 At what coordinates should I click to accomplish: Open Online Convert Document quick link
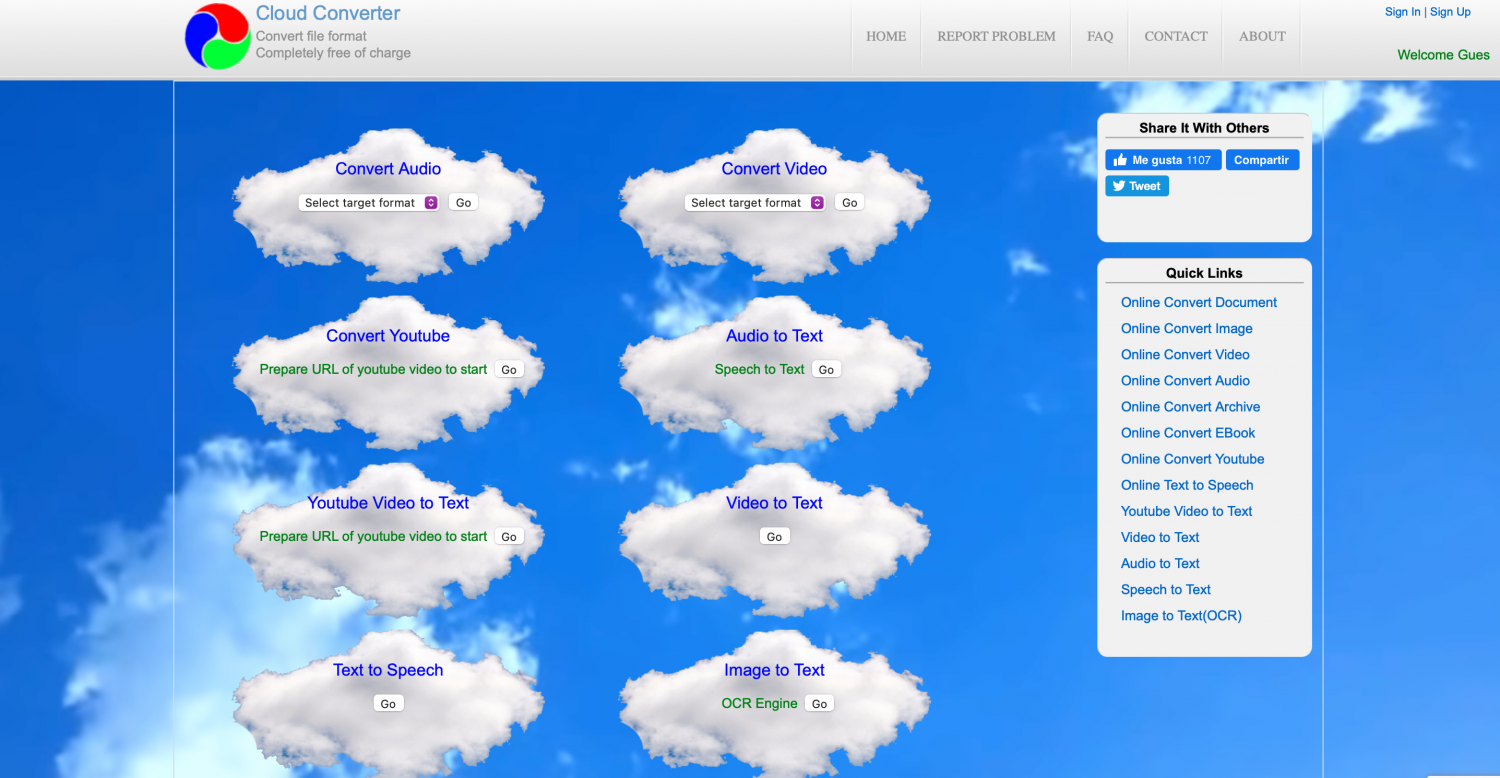tap(1199, 303)
